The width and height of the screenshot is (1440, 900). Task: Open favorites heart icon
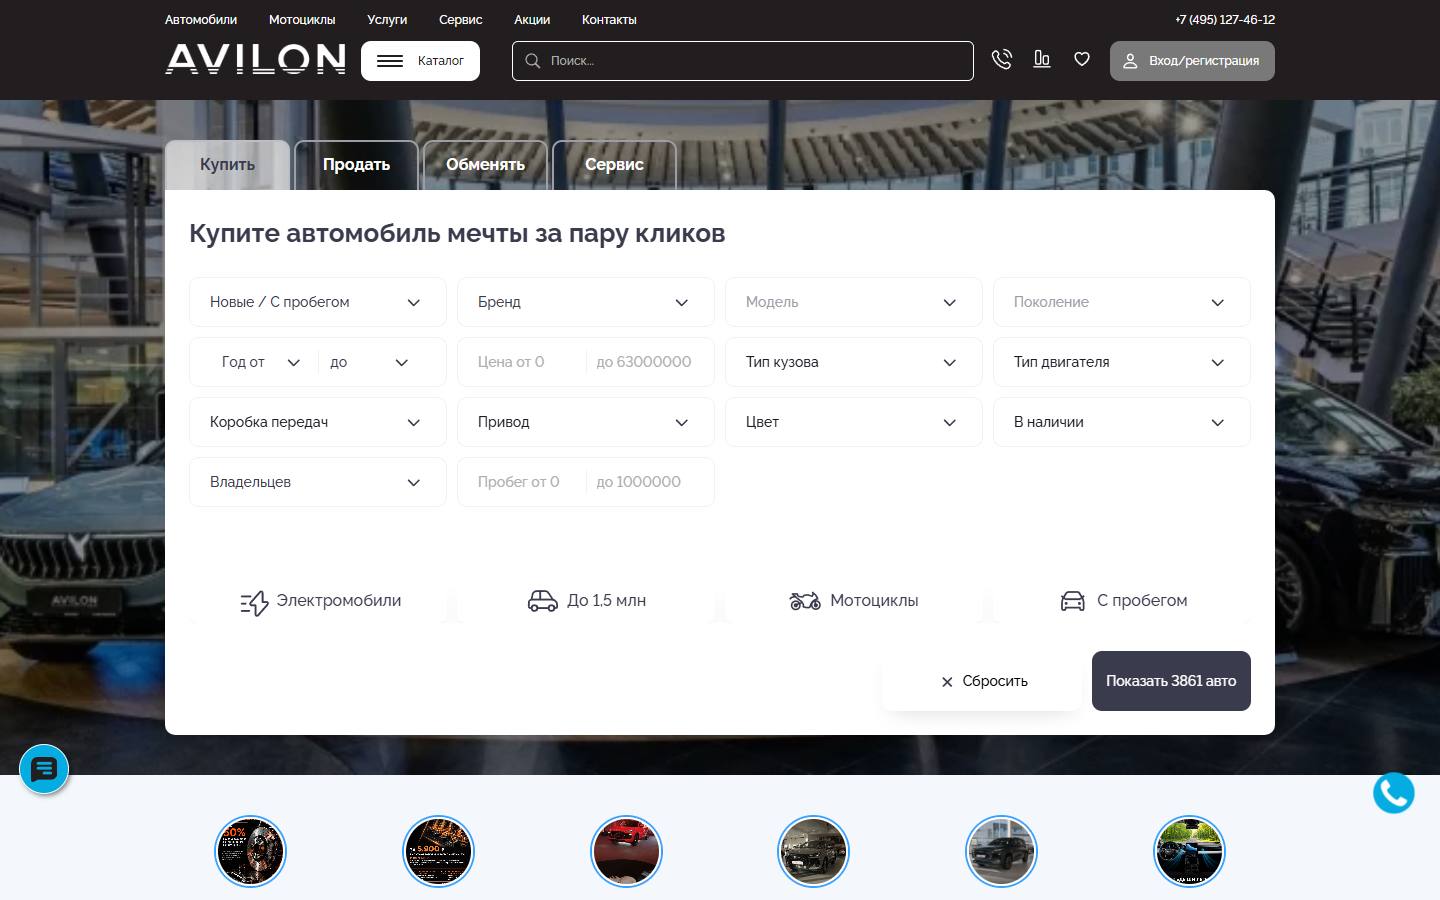pos(1082,60)
